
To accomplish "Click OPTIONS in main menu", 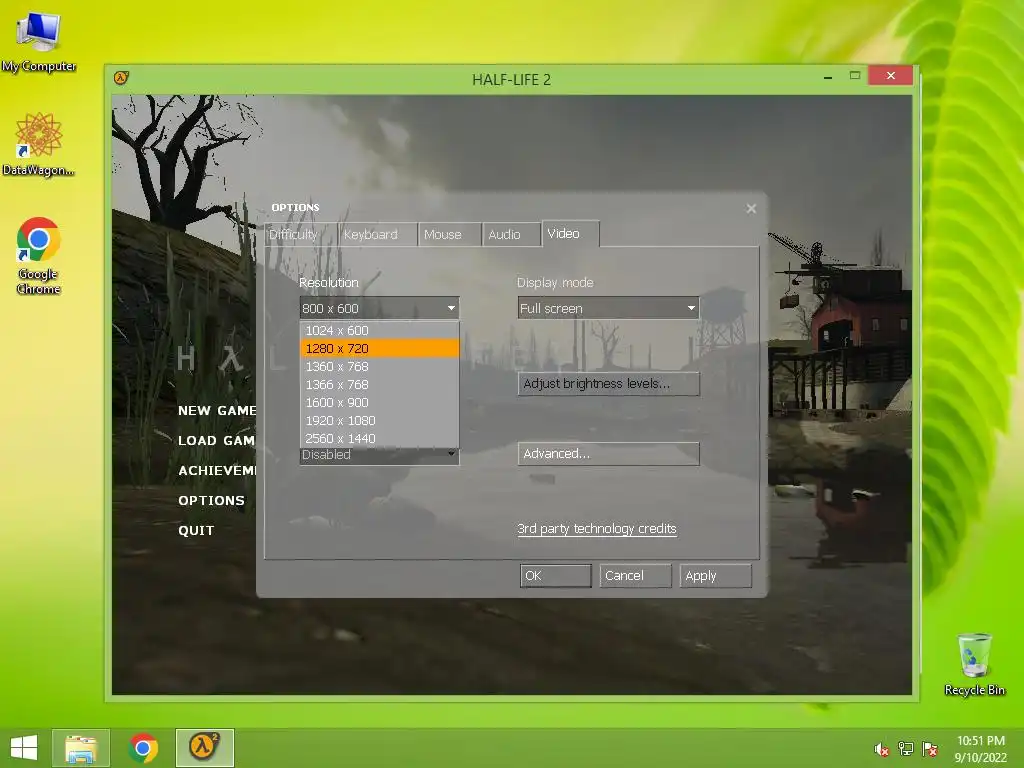I will pyautogui.click(x=211, y=501).
